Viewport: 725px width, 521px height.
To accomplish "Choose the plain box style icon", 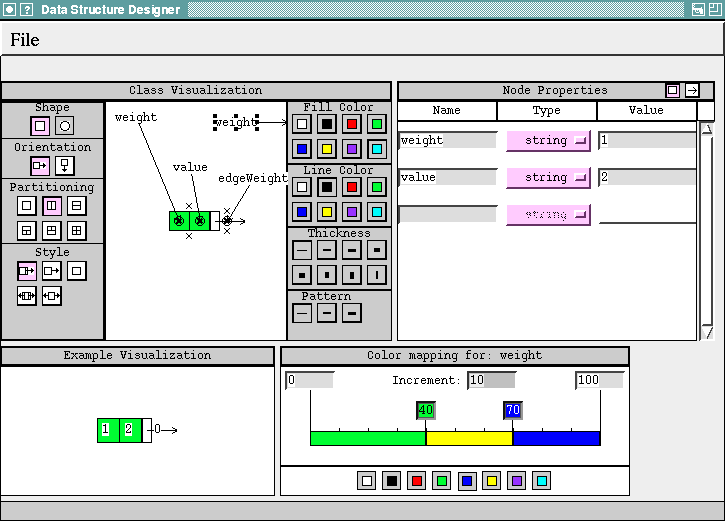I will click(76, 270).
